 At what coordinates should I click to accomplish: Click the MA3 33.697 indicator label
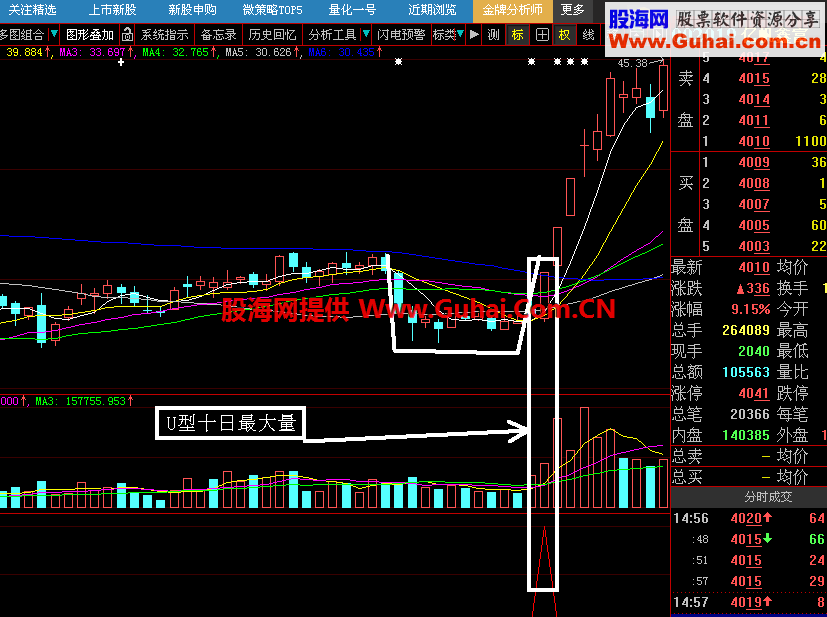(x=95, y=52)
